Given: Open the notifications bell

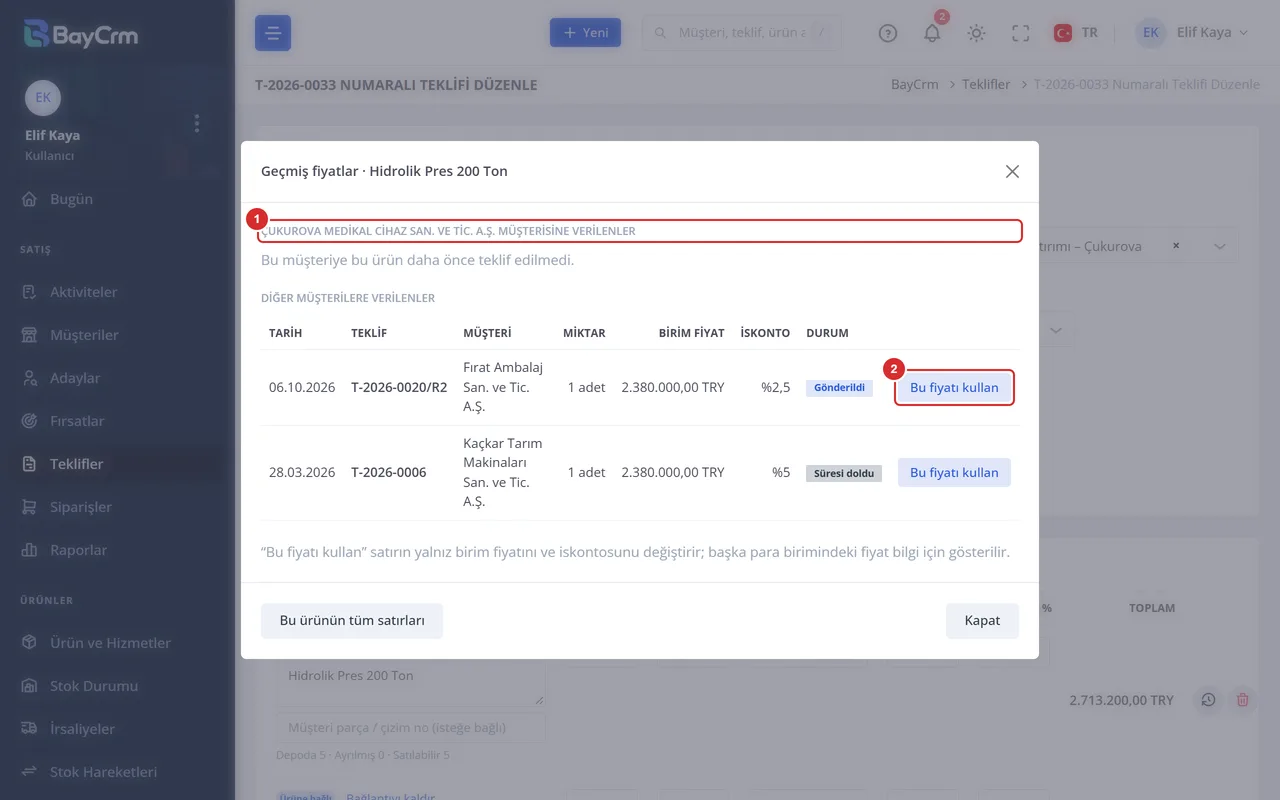Looking at the screenshot, I should [932, 33].
